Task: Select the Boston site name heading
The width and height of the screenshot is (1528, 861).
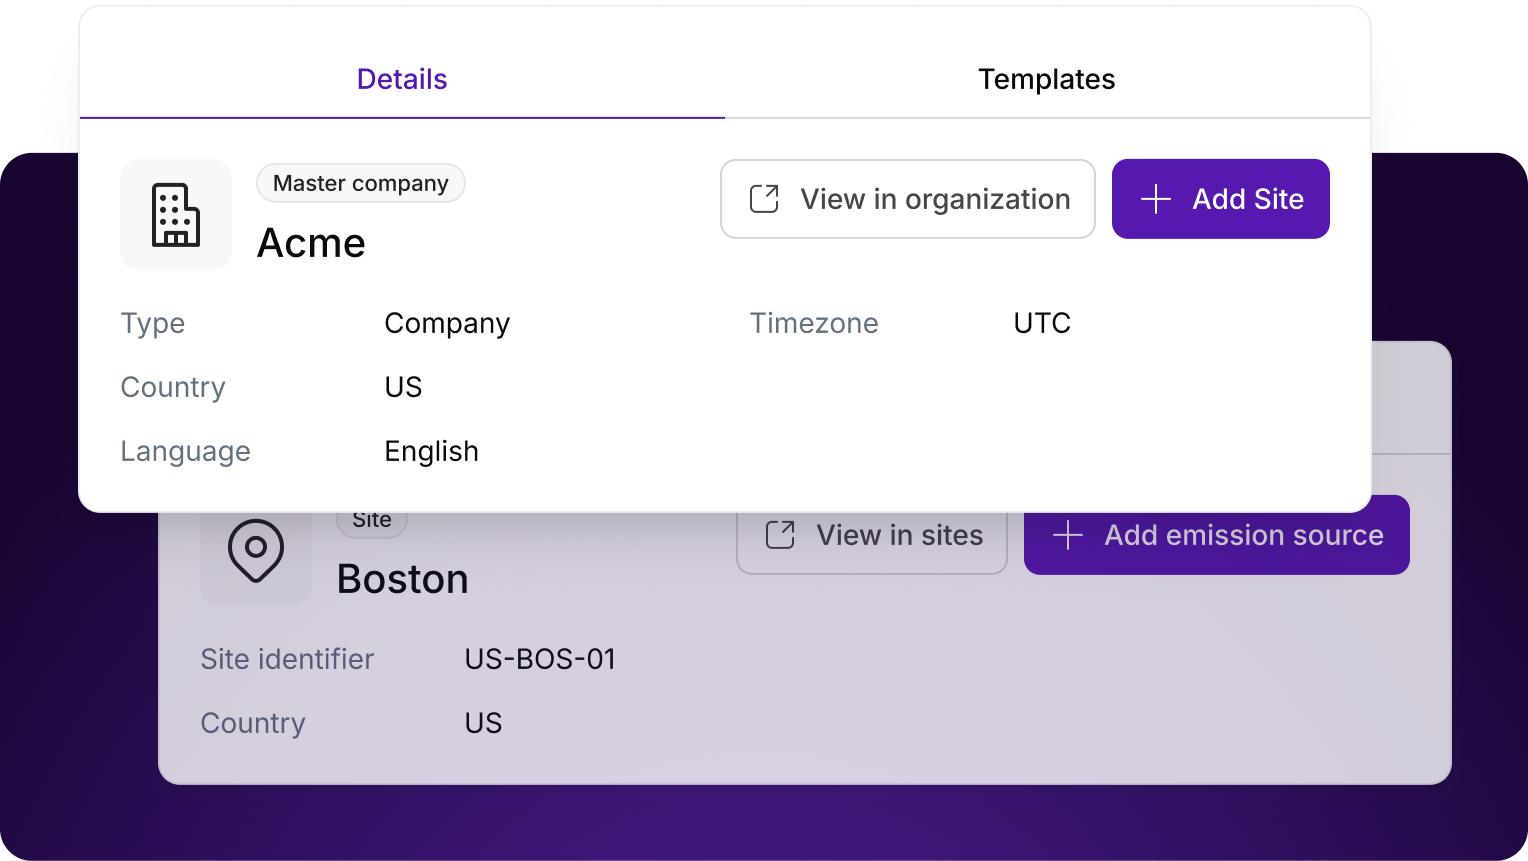Action: (403, 579)
